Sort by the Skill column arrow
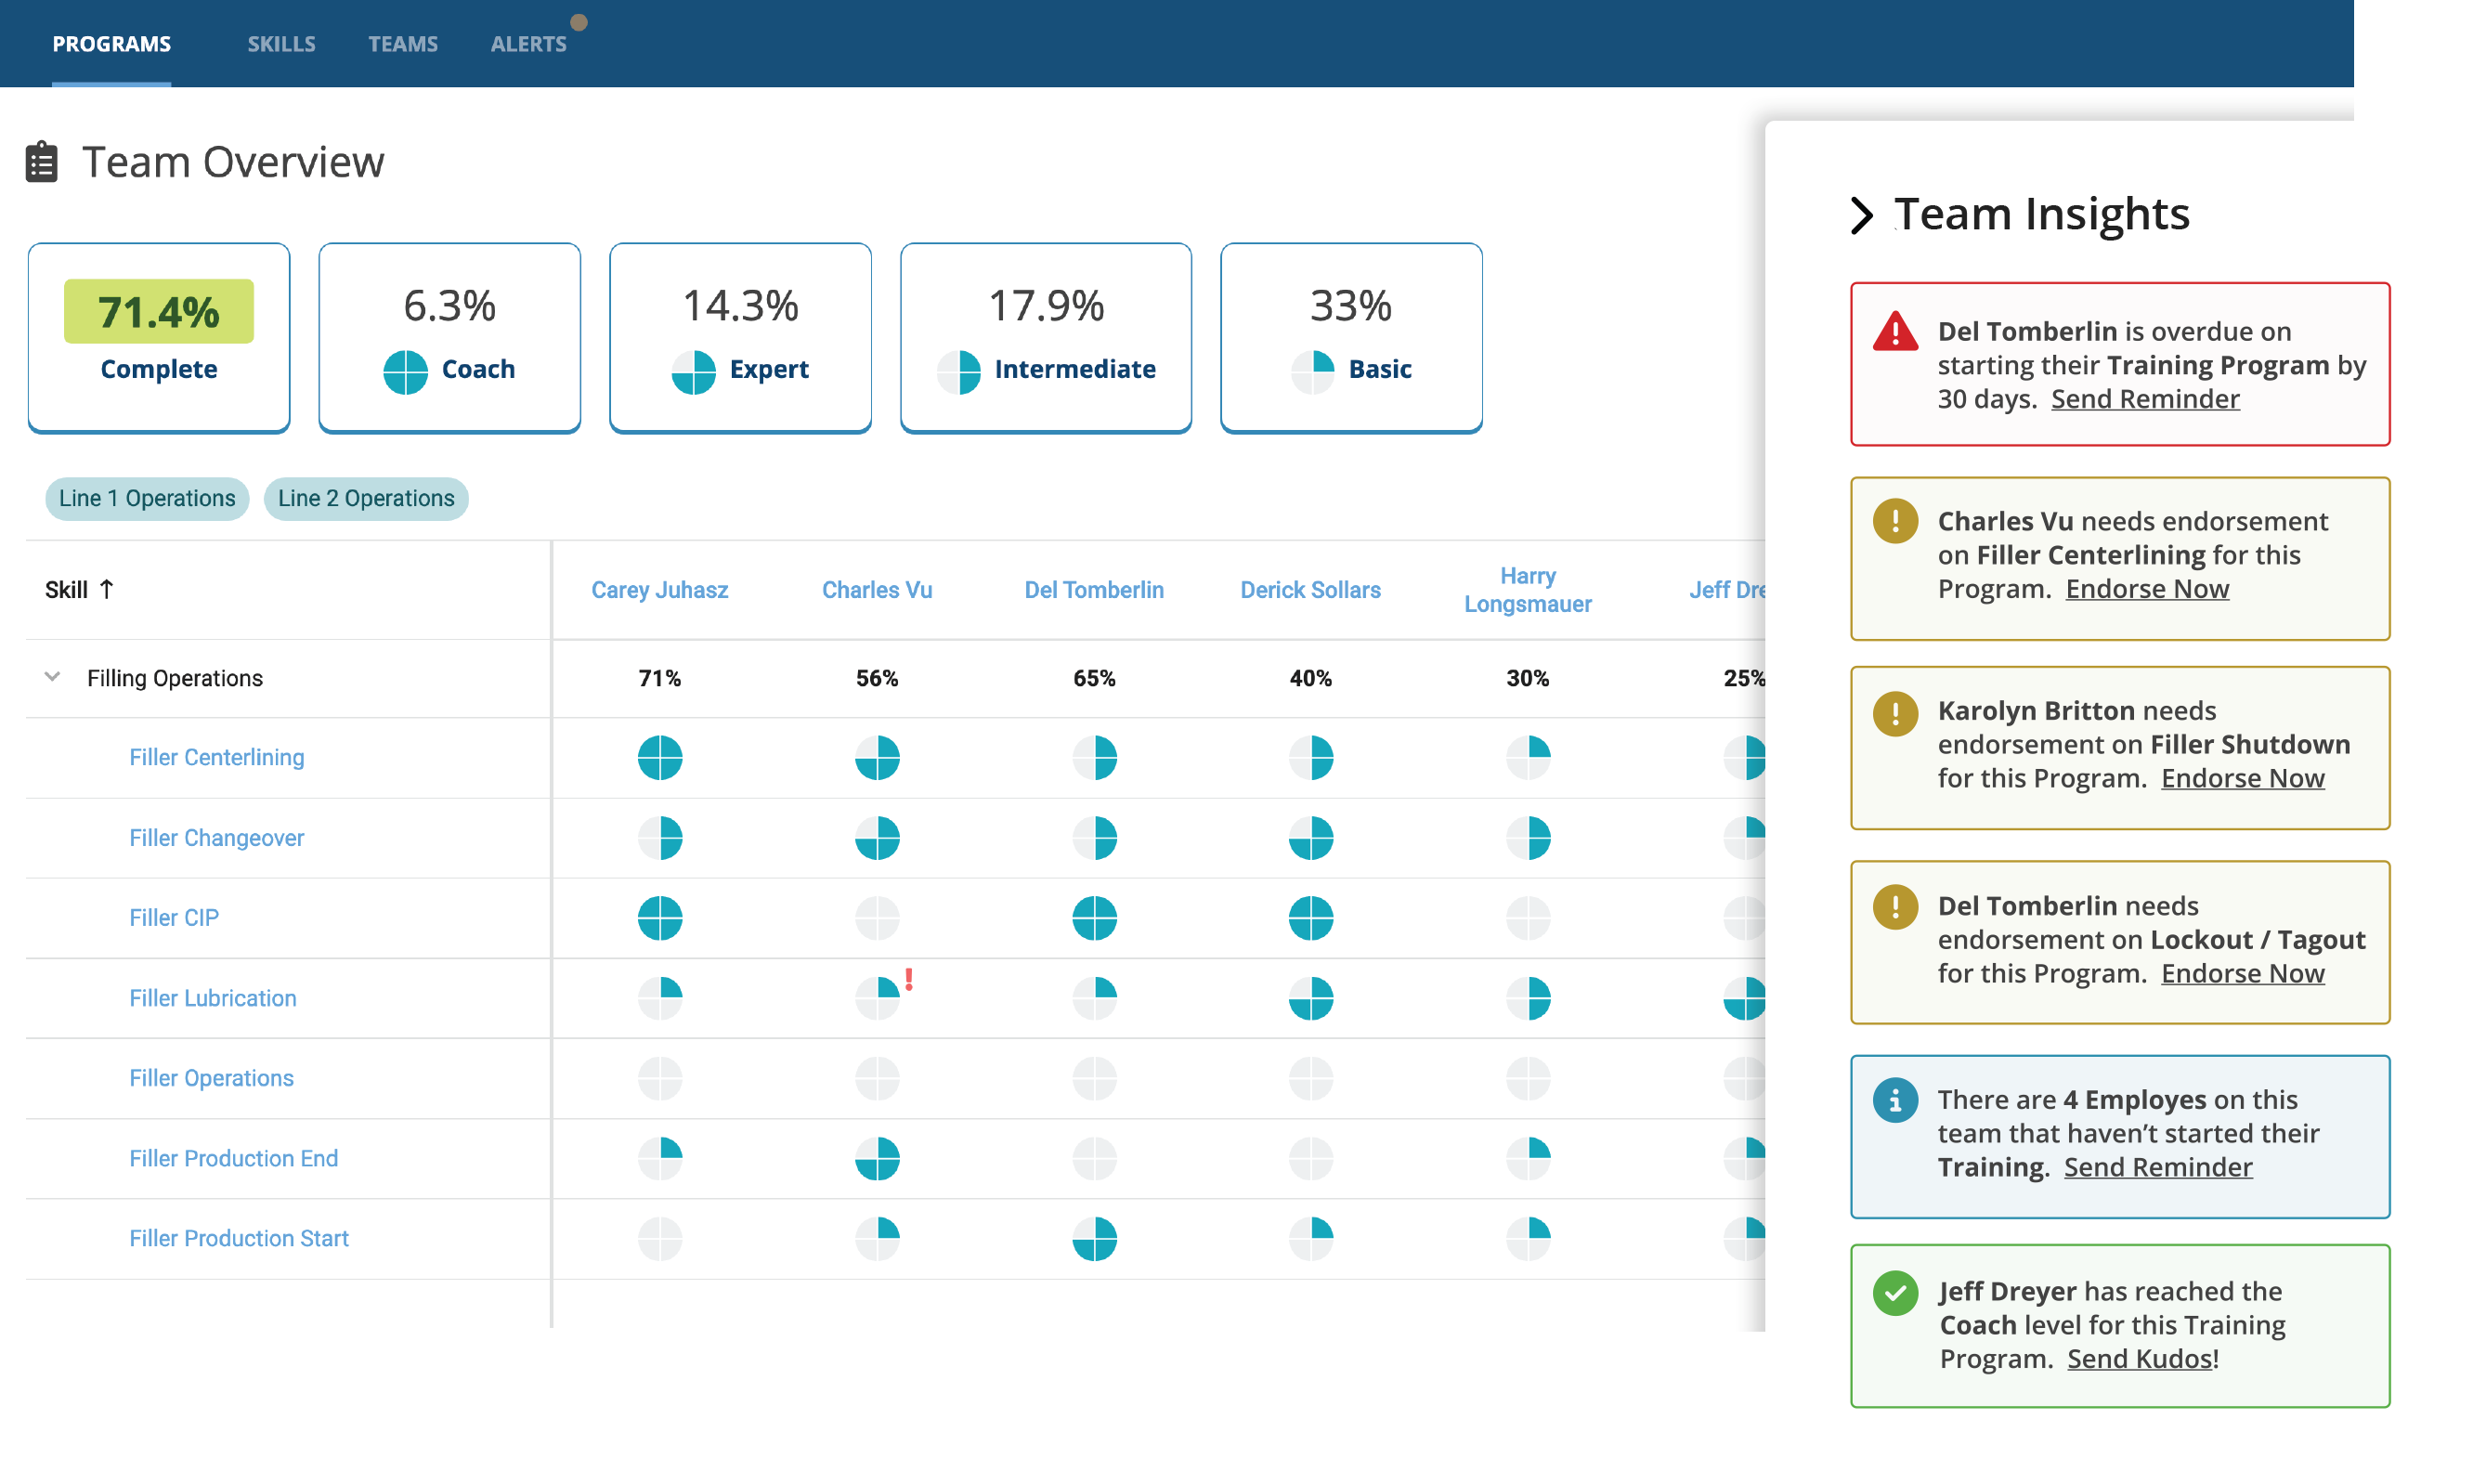Viewport: 2473px width, 1484px height. [x=106, y=589]
